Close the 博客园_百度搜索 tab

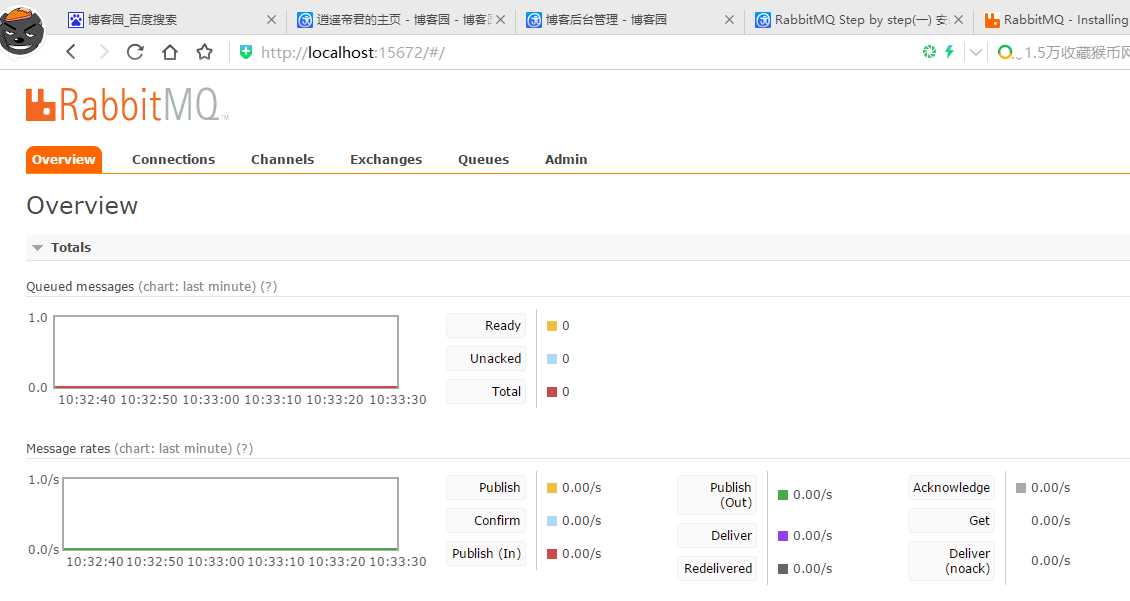click(x=272, y=19)
